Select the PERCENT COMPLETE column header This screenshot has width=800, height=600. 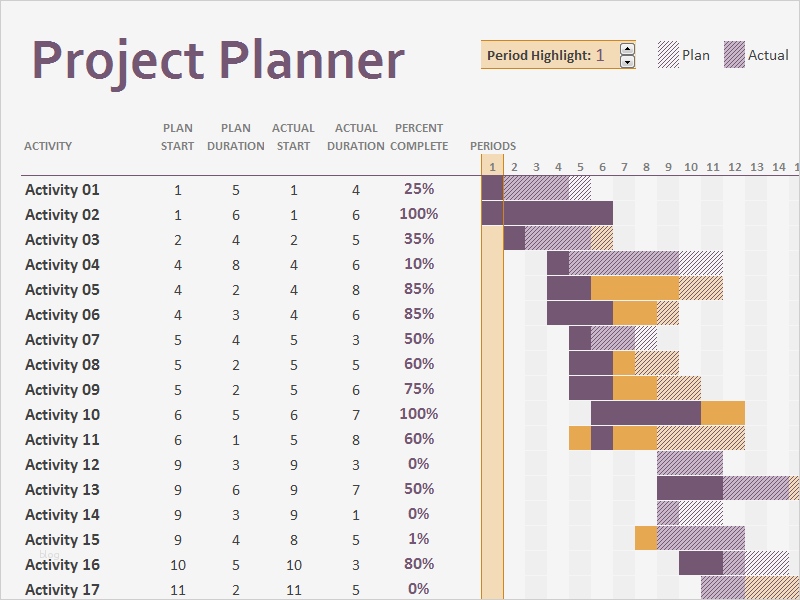coord(419,137)
